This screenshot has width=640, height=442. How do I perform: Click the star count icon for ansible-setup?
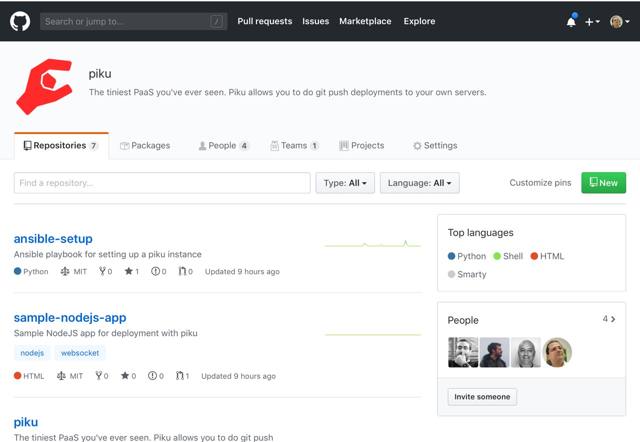(128, 271)
